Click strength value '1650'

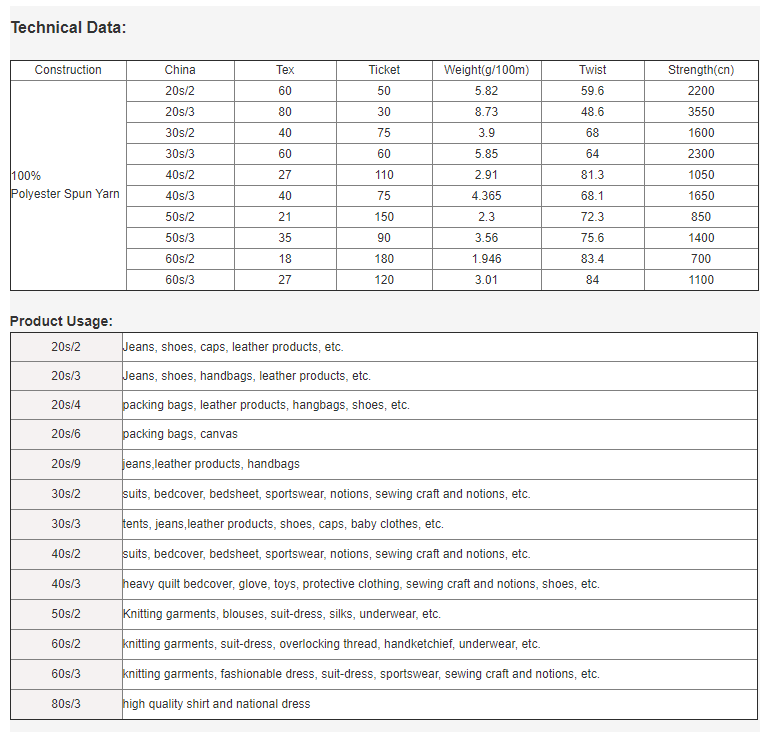(701, 196)
